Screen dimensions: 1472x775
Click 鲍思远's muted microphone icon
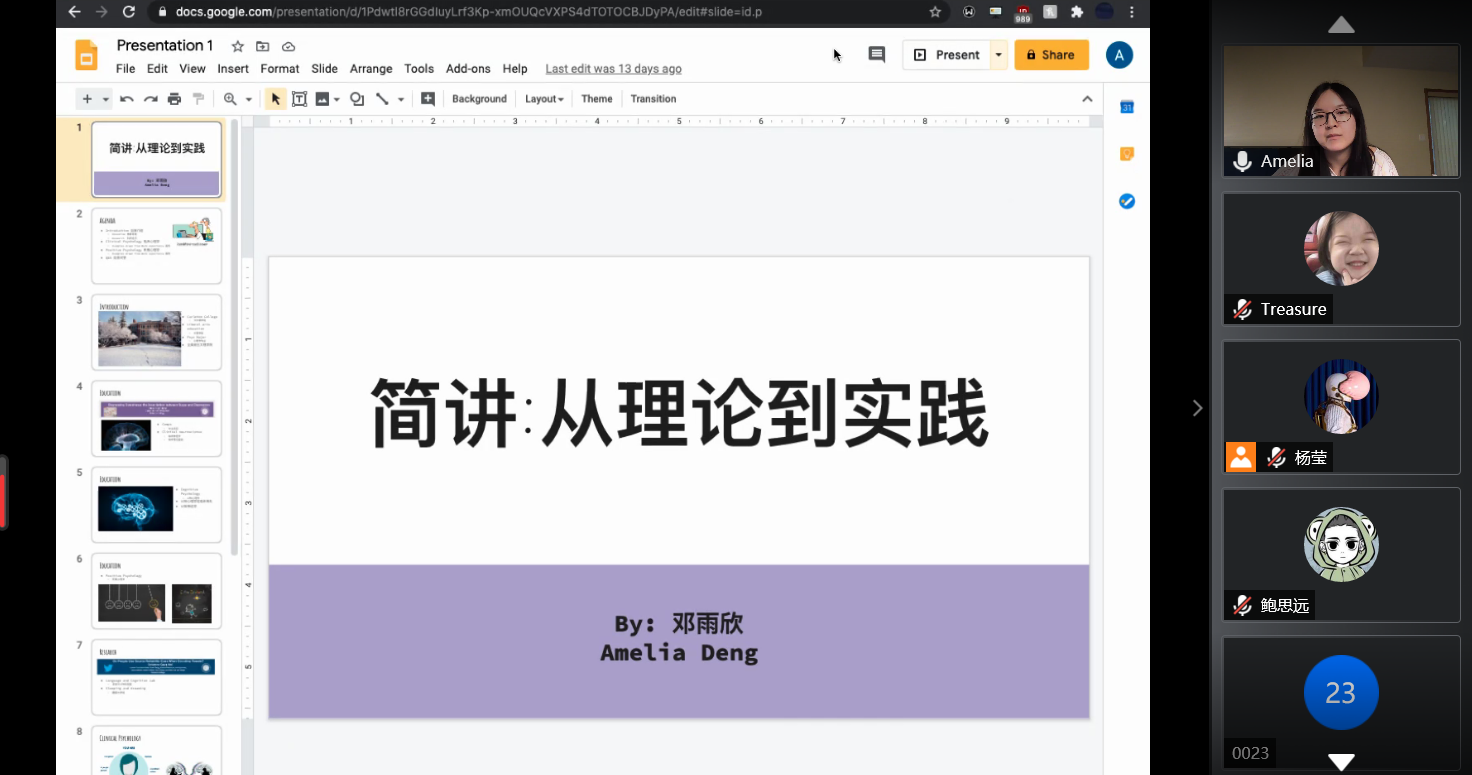coord(1242,605)
